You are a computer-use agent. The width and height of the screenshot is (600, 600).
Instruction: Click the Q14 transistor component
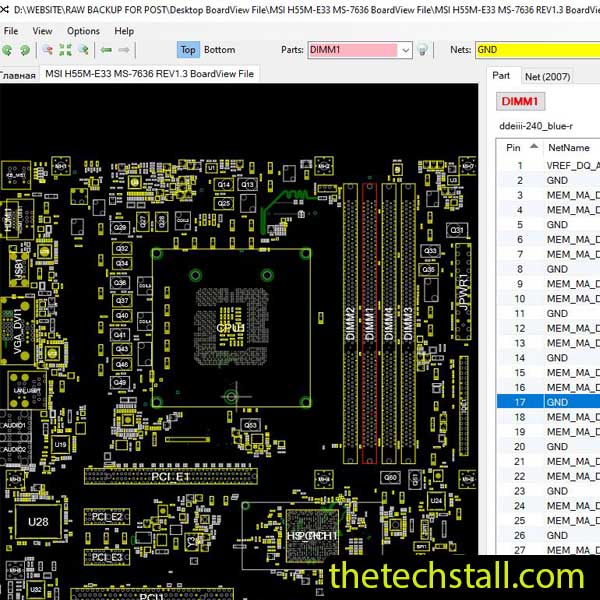tap(223, 185)
